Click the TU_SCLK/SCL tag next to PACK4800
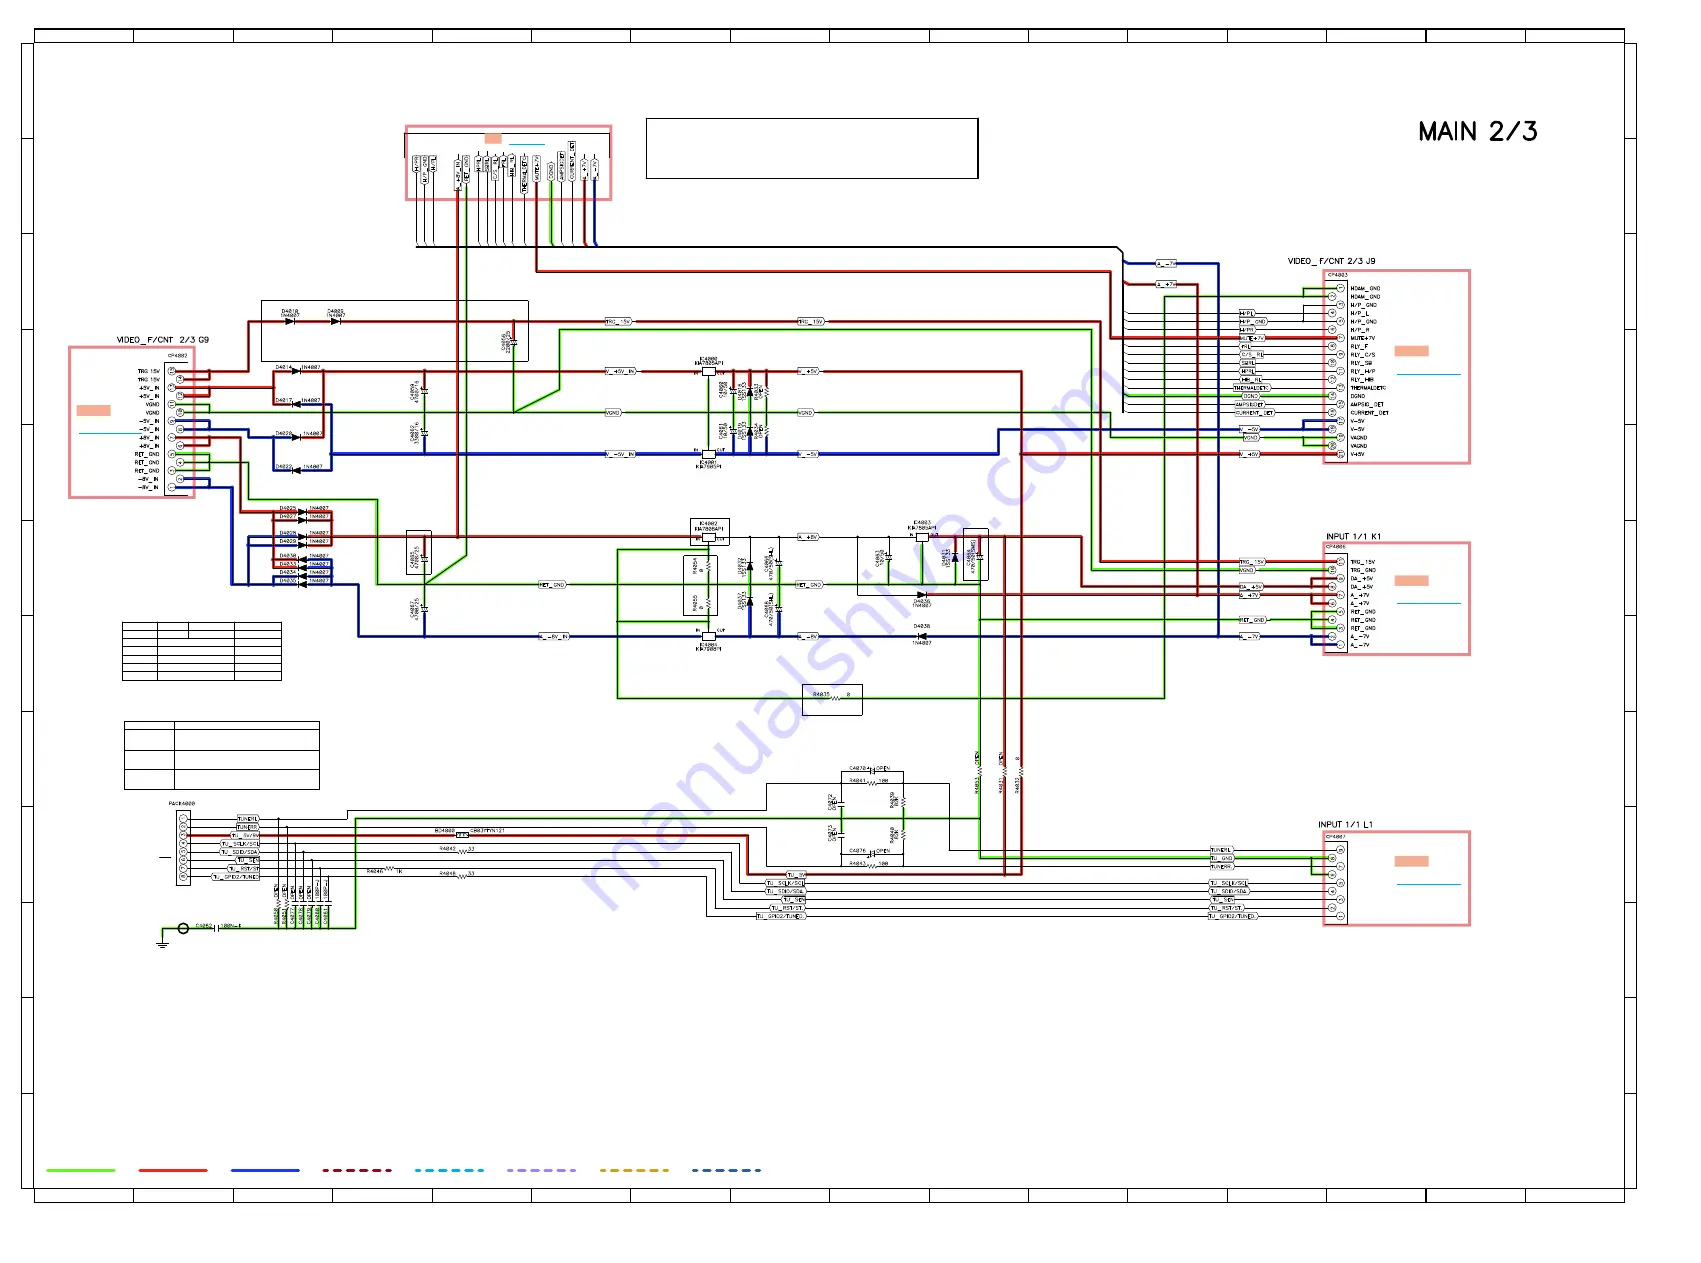 click(x=240, y=844)
